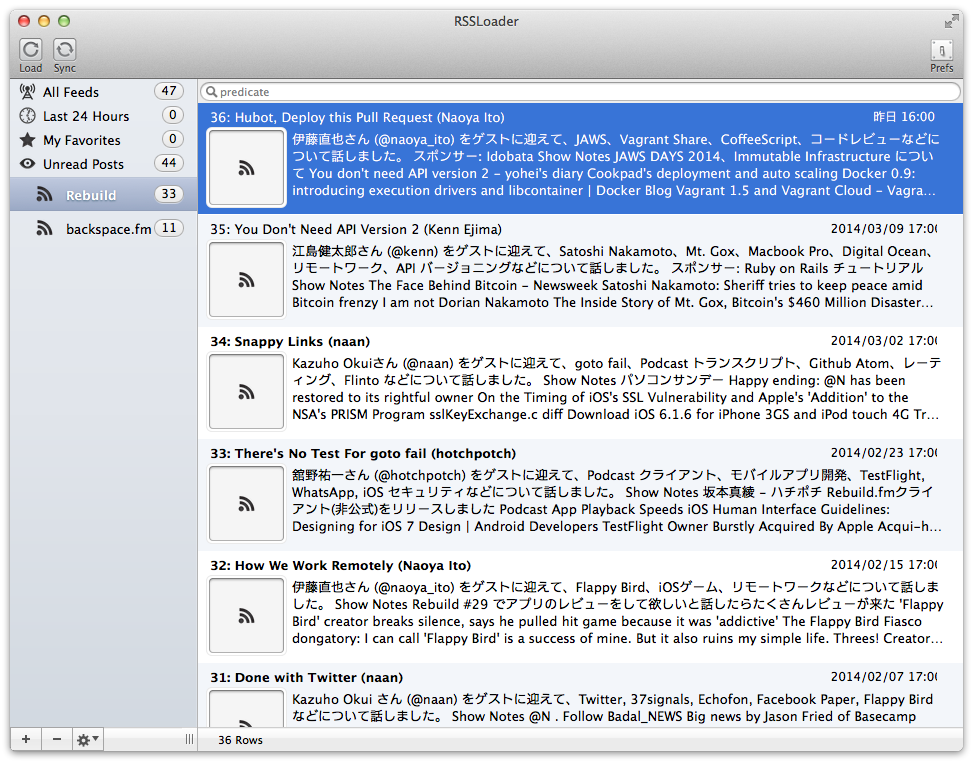Click the summary text of post 33 mentioning TestFlight and WhatsApp

[617, 501]
